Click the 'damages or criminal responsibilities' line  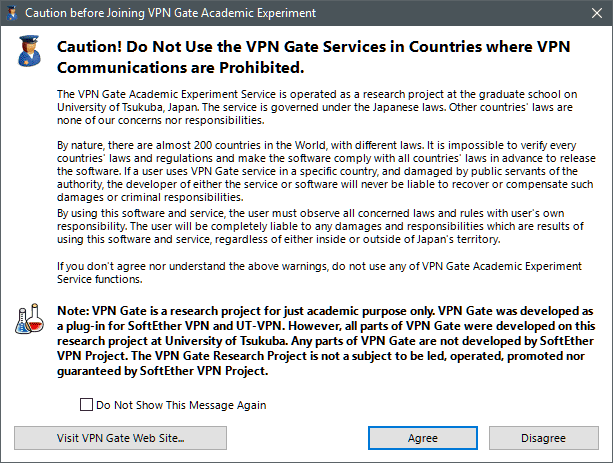pos(150,197)
